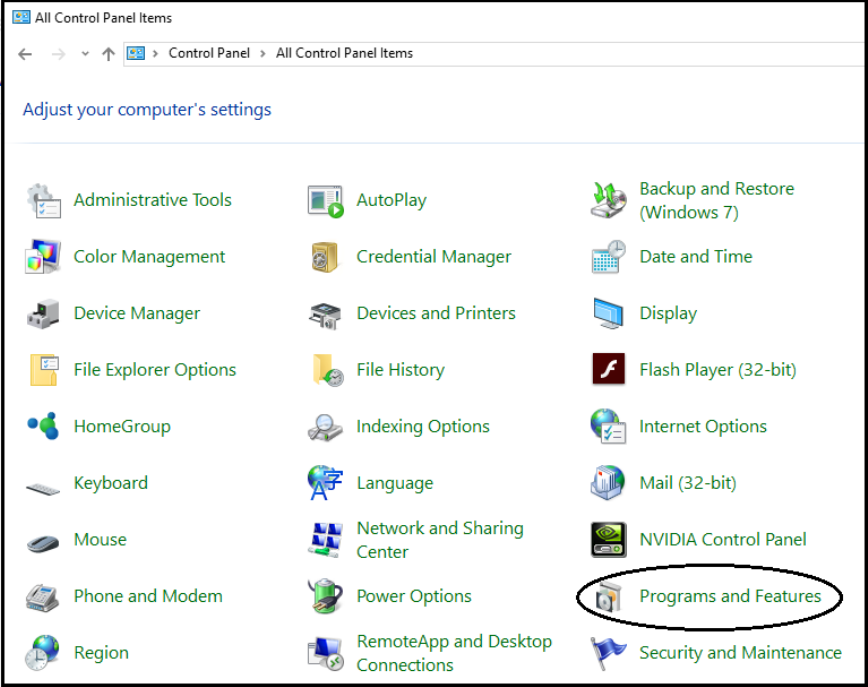868x687 pixels.
Task: Open the Display monitor icon
Action: coord(608,313)
